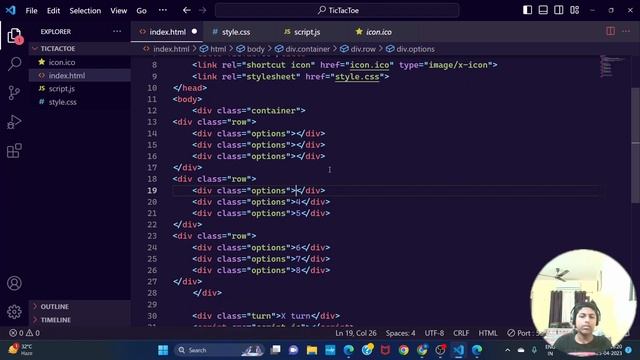640x360 pixels.
Task: Click the div.options breadcrumb
Action: click(x=411, y=49)
